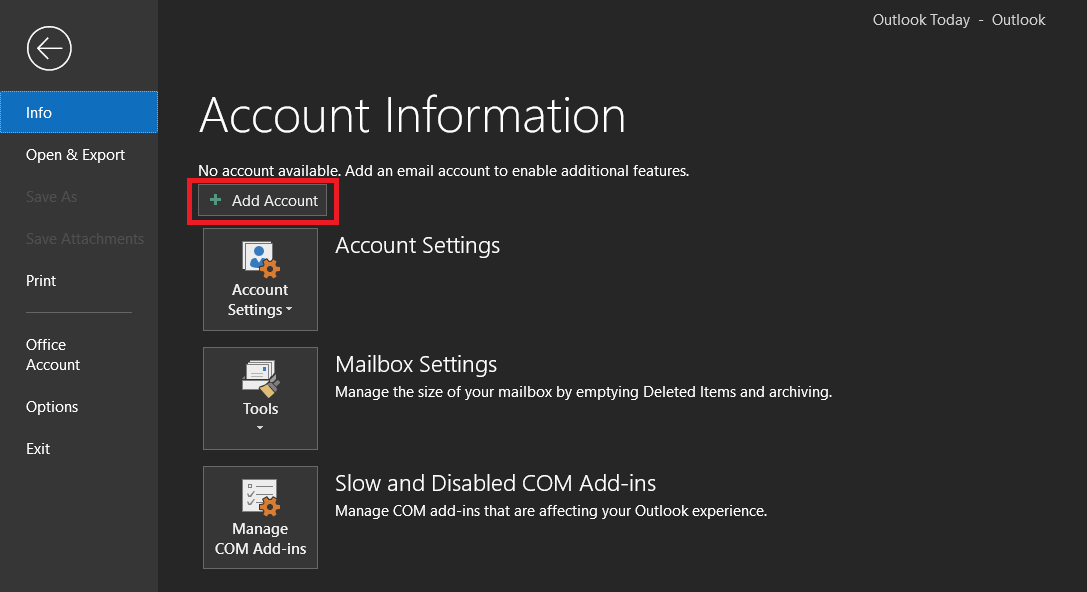Click the 'No account available' message text

[444, 171]
